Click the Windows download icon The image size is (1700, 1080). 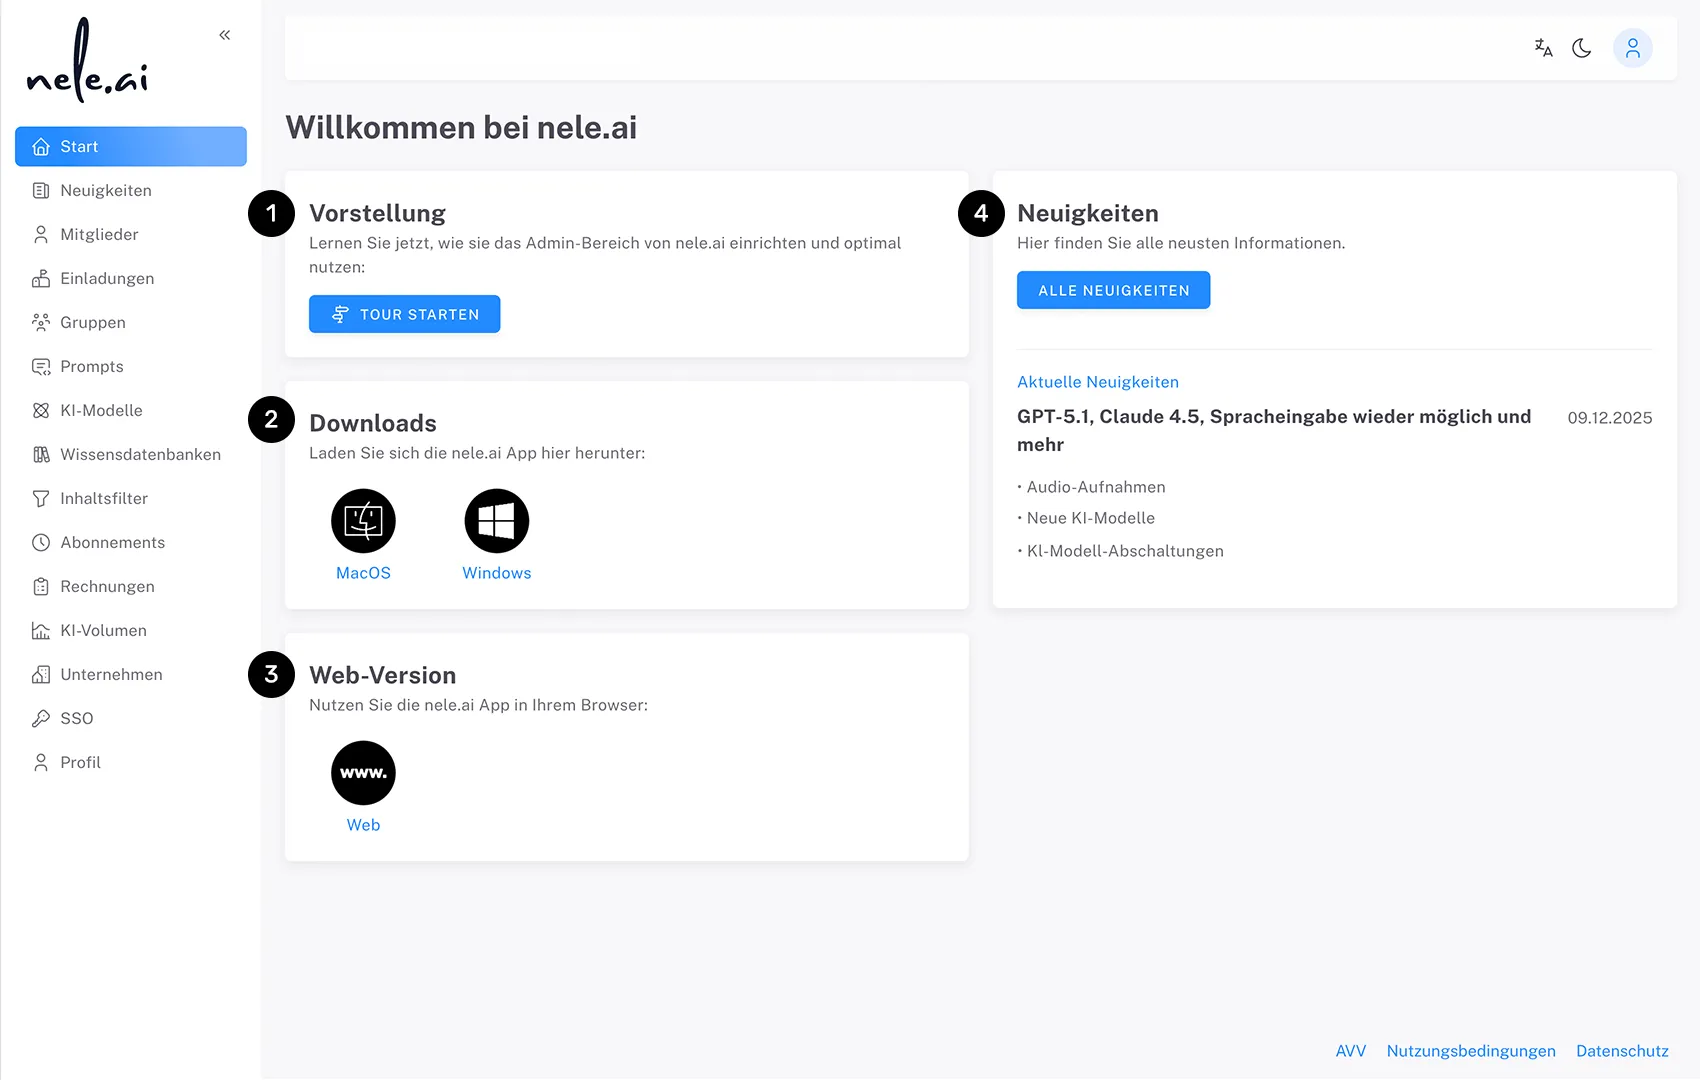496,520
